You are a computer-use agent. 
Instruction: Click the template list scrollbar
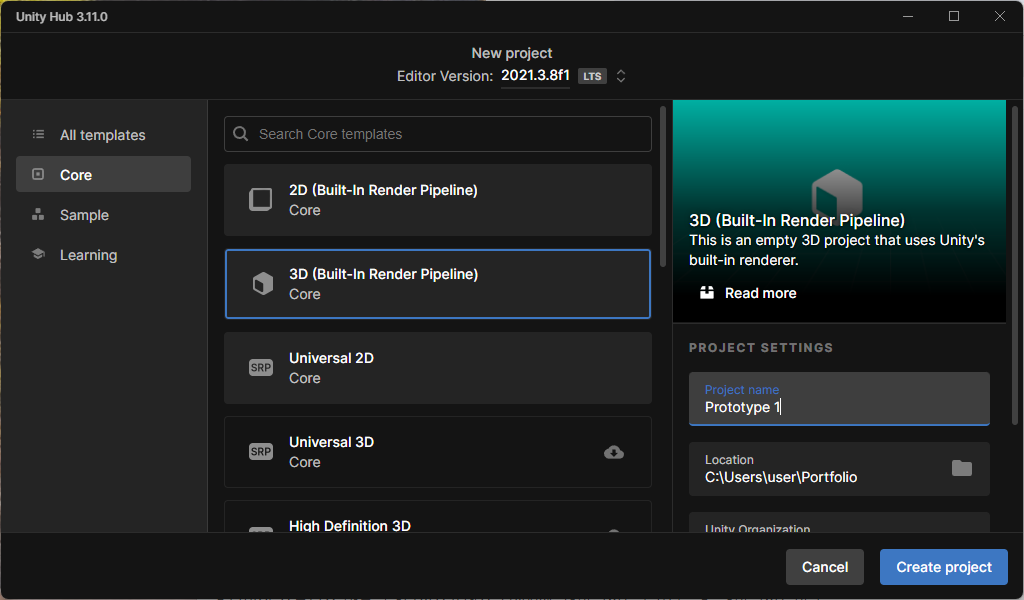coord(663,187)
